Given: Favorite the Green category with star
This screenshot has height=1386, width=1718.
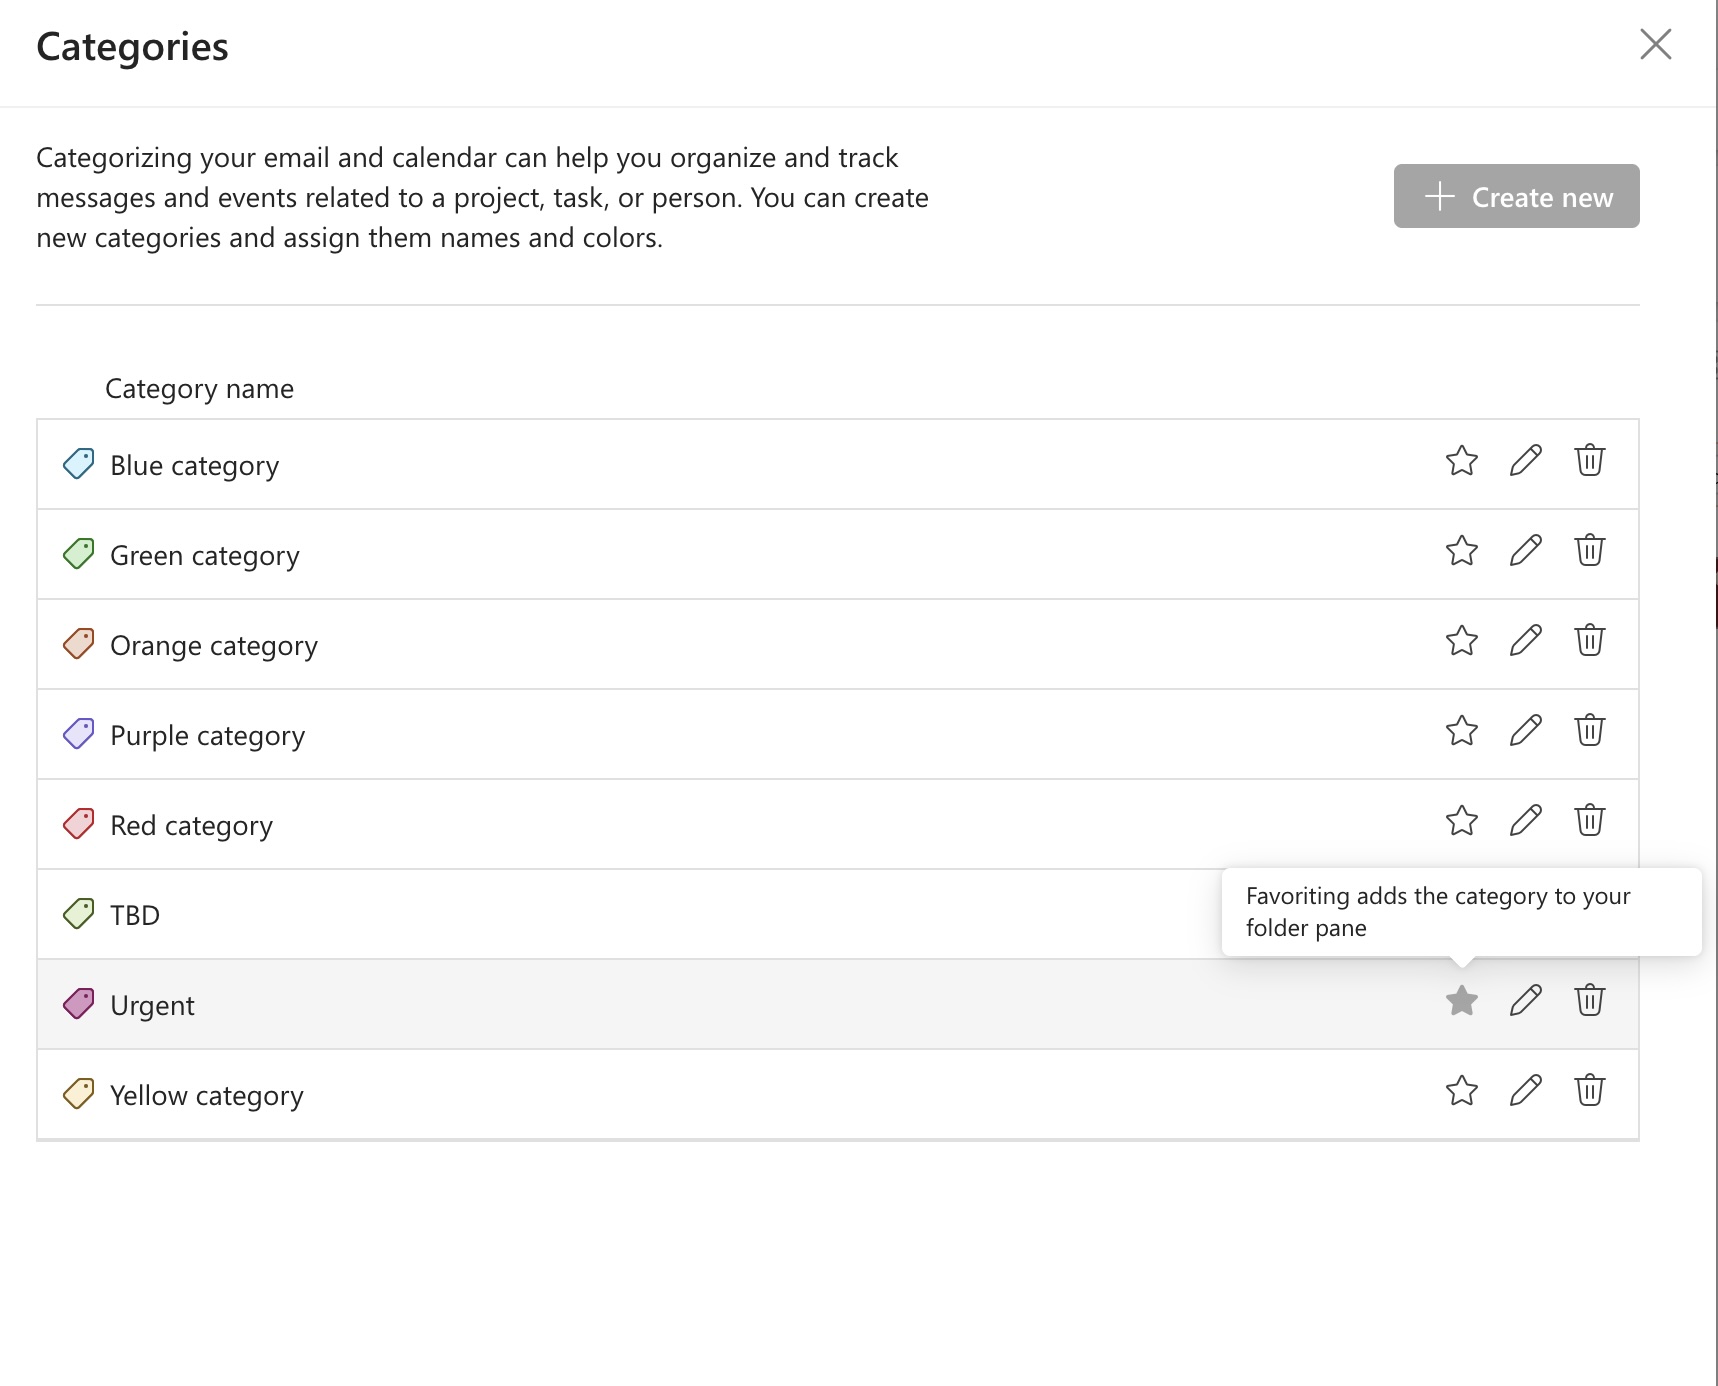Looking at the screenshot, I should tap(1461, 551).
